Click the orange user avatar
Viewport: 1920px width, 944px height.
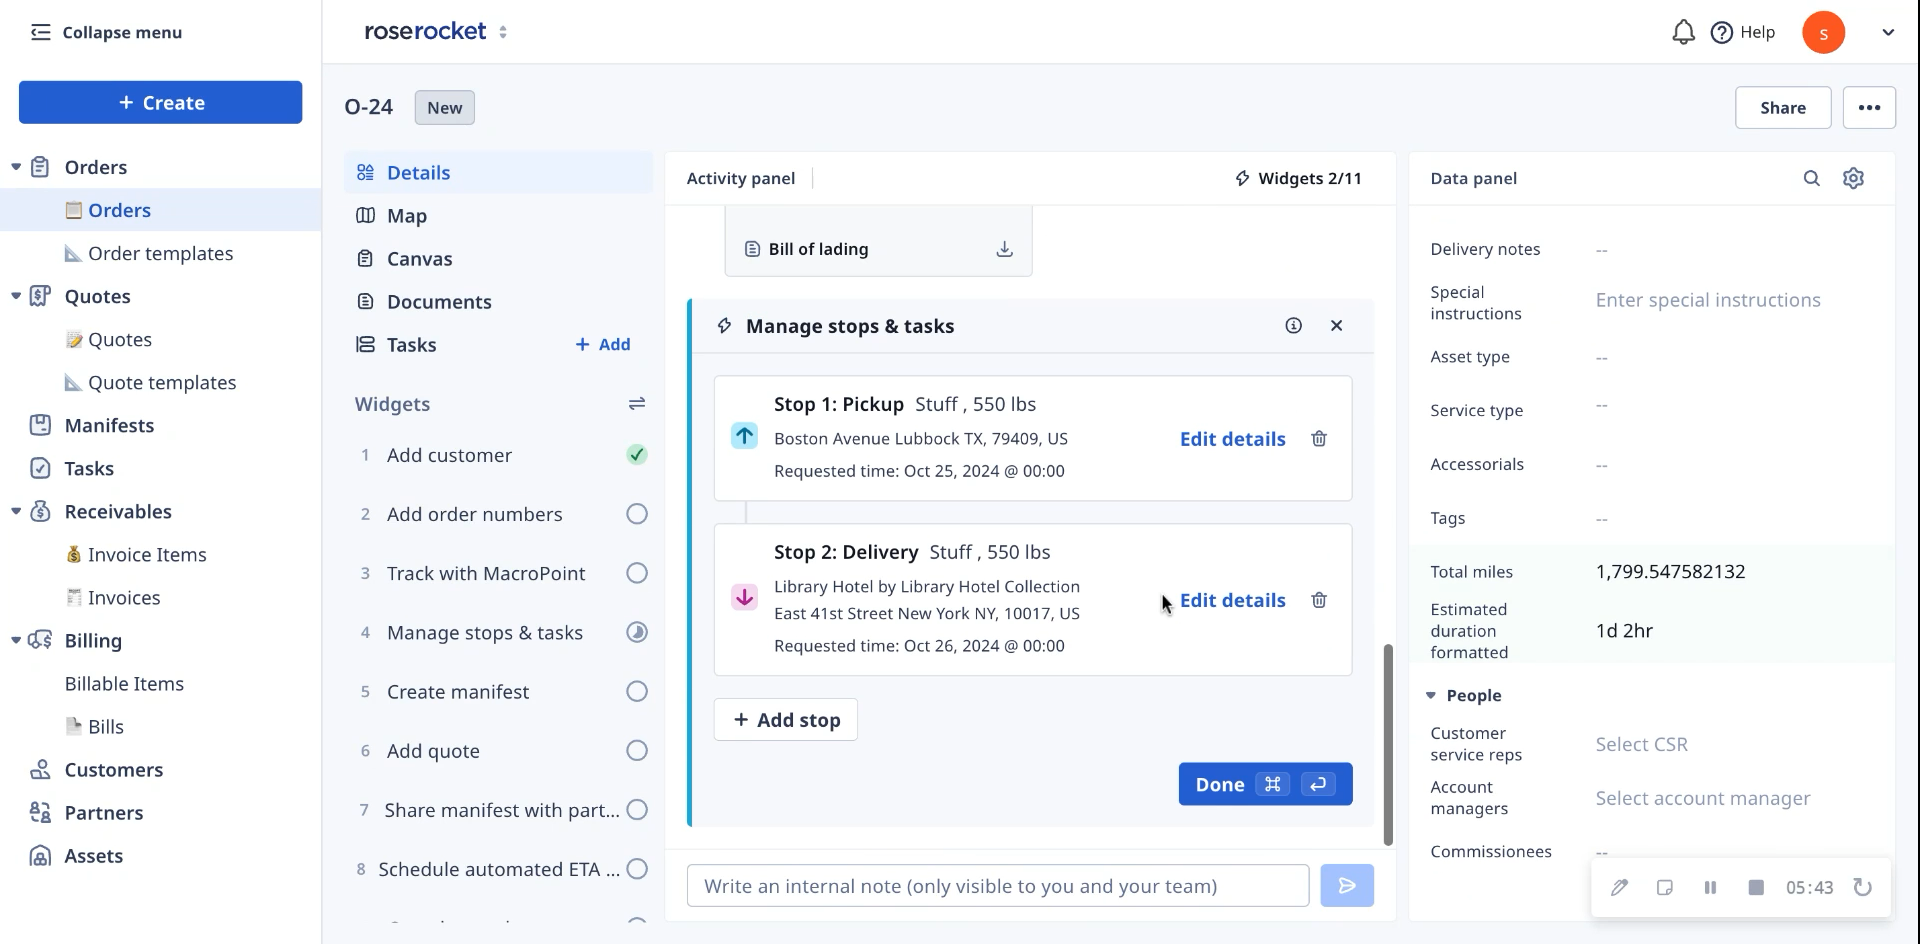1823,33
